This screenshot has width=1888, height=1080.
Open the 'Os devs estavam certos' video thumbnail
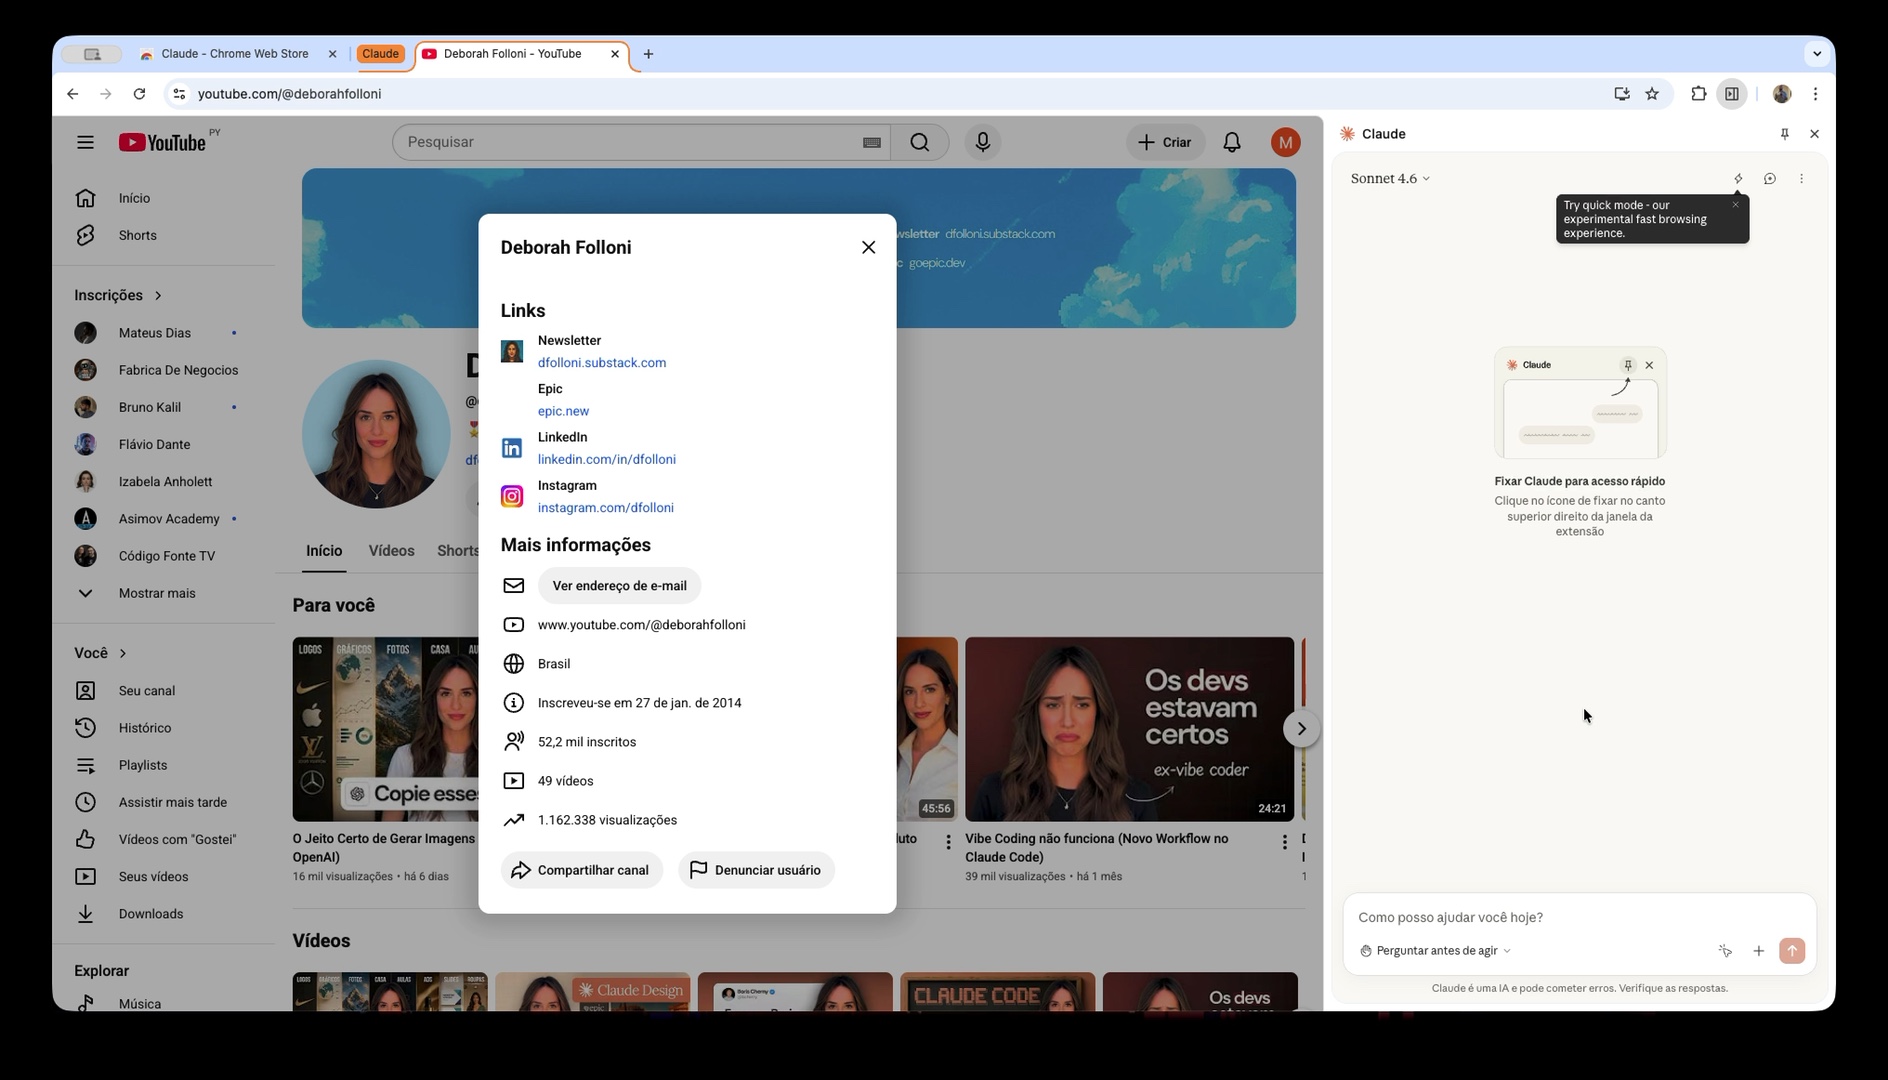pos(1129,729)
